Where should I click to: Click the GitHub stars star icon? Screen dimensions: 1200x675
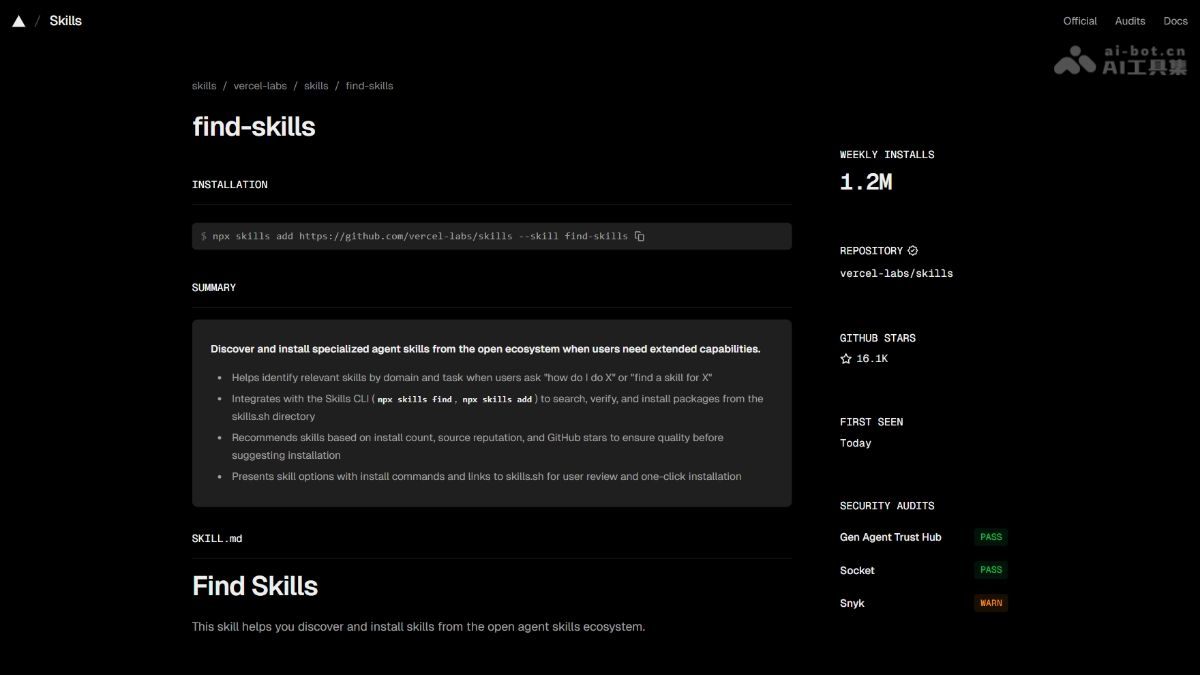pyautogui.click(x=846, y=359)
